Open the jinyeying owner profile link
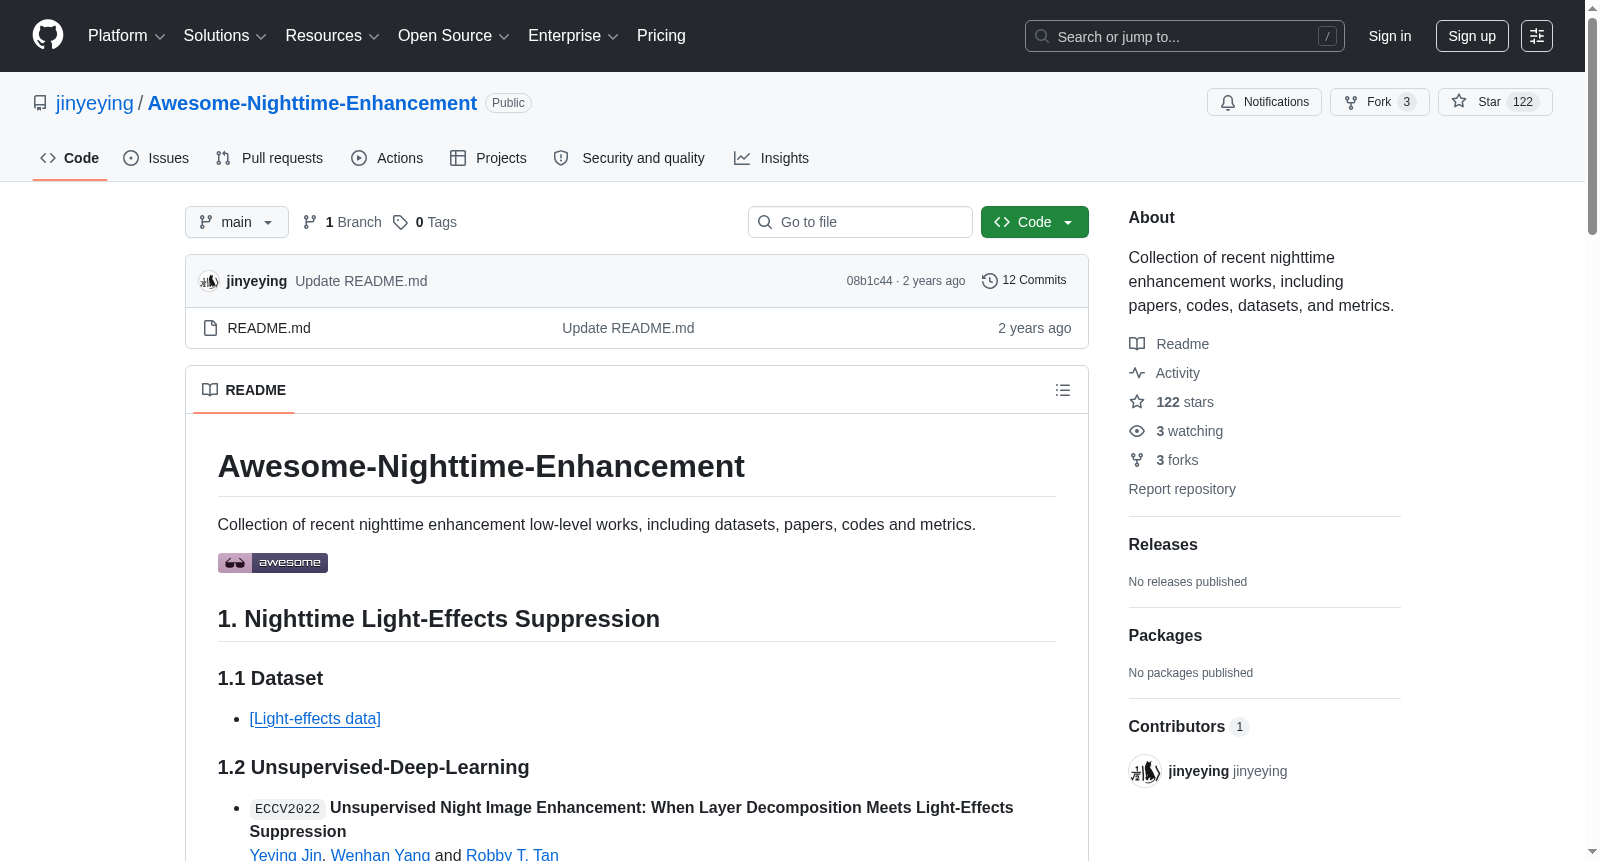Image resolution: width=1600 pixels, height=861 pixels. (95, 103)
